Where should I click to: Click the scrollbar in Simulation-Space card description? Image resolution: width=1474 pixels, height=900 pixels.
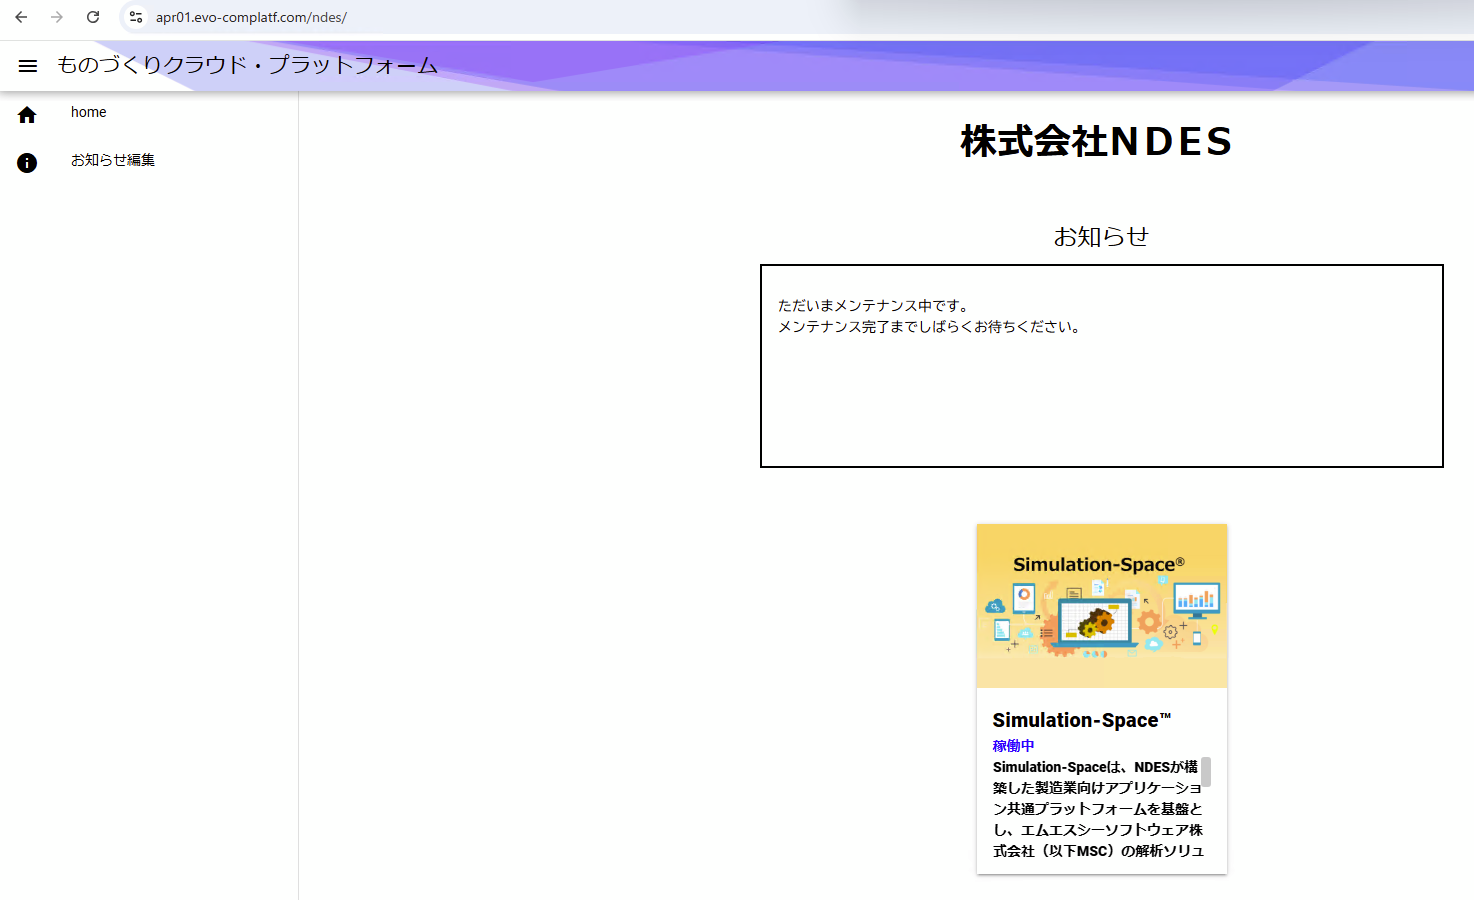click(x=1206, y=772)
